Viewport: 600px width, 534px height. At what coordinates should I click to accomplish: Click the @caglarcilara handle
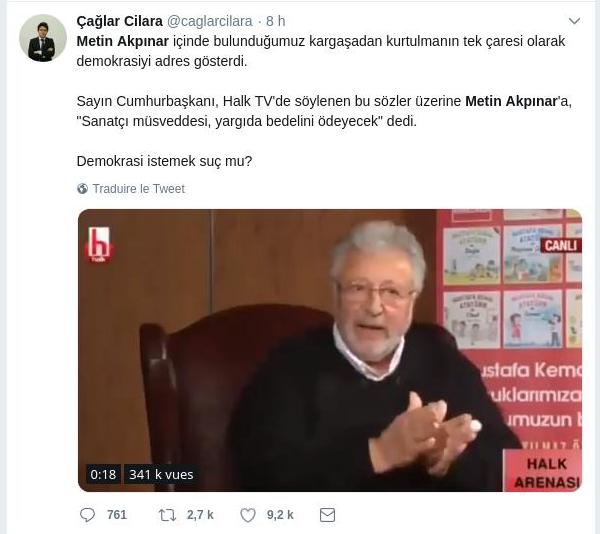click(x=210, y=21)
